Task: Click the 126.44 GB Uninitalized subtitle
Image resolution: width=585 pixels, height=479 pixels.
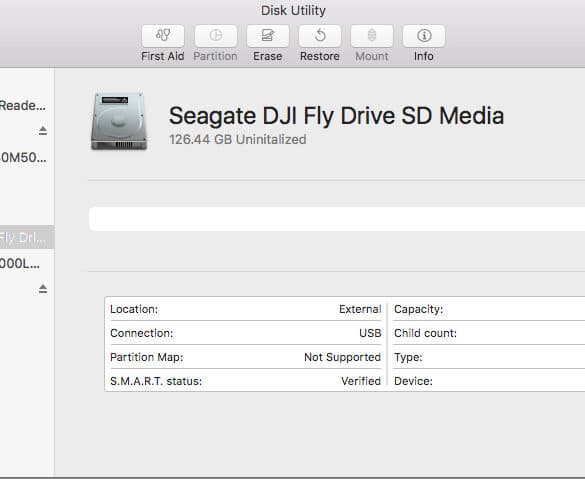Action: click(238, 140)
